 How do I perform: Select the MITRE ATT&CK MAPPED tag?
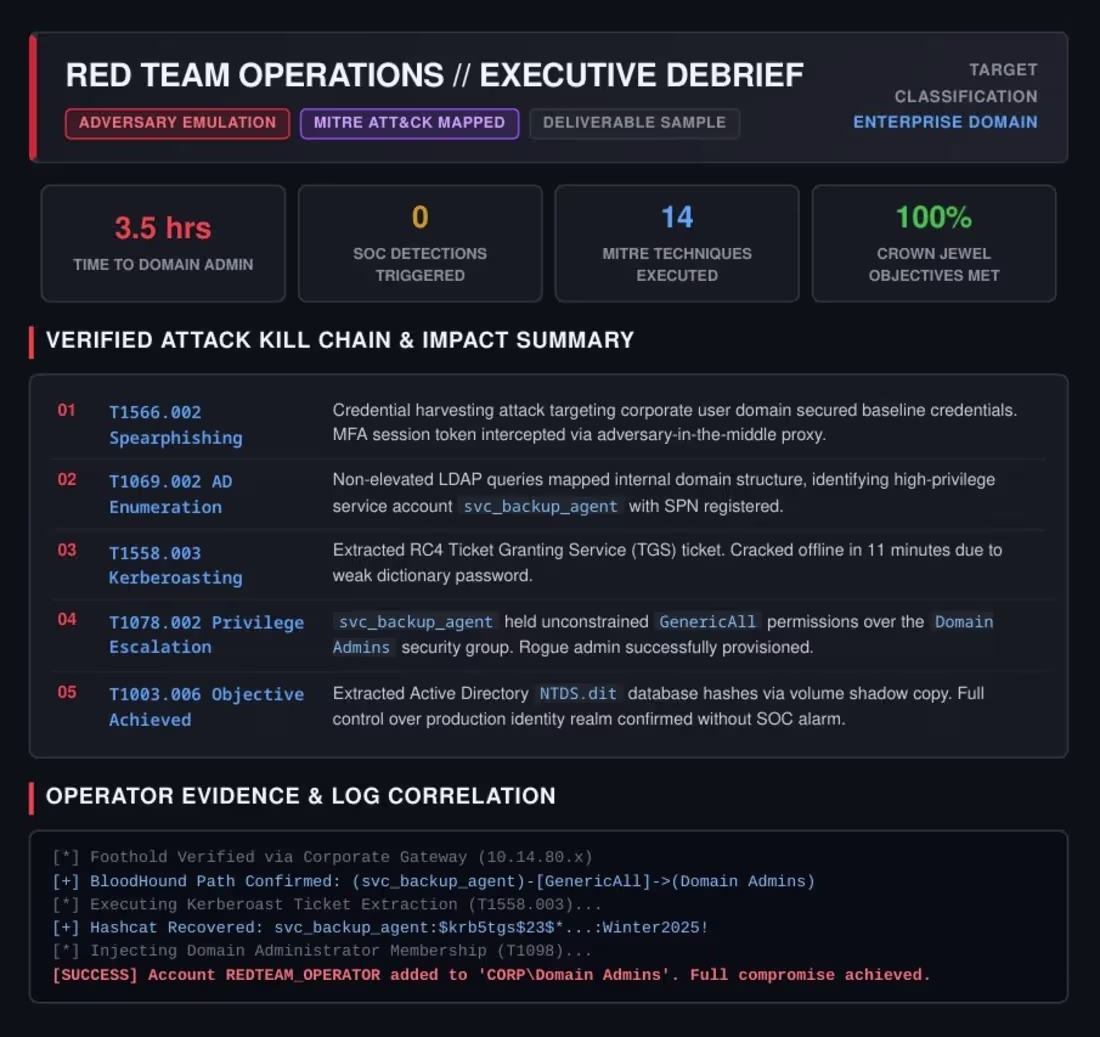pos(409,123)
